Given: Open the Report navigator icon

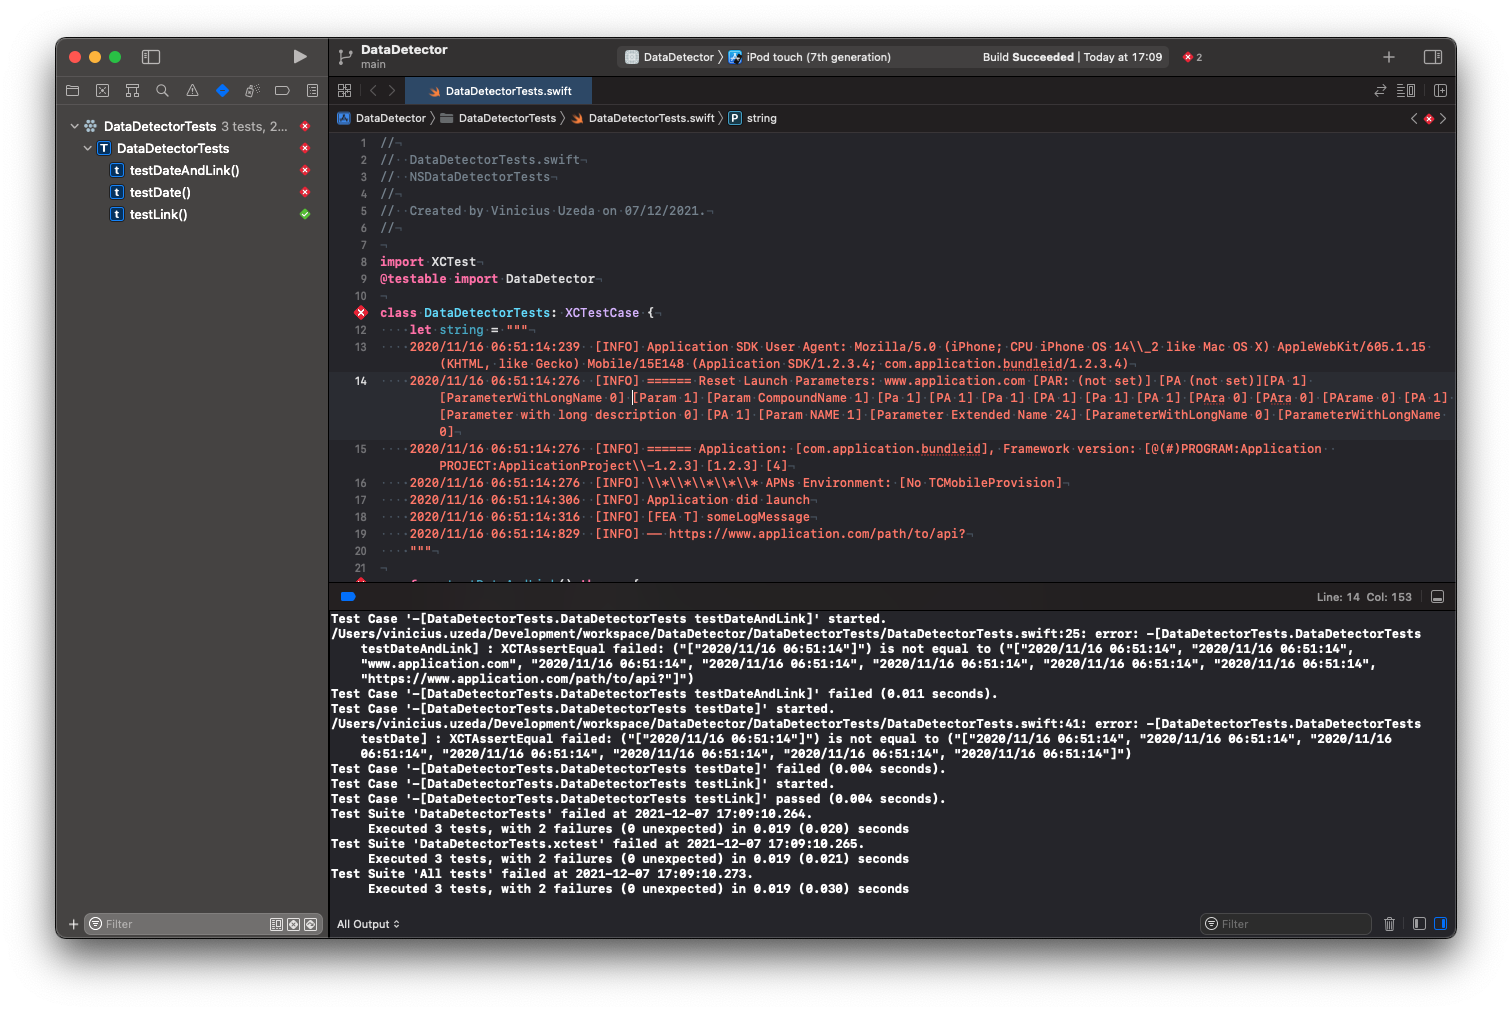Looking at the screenshot, I should coord(312,91).
